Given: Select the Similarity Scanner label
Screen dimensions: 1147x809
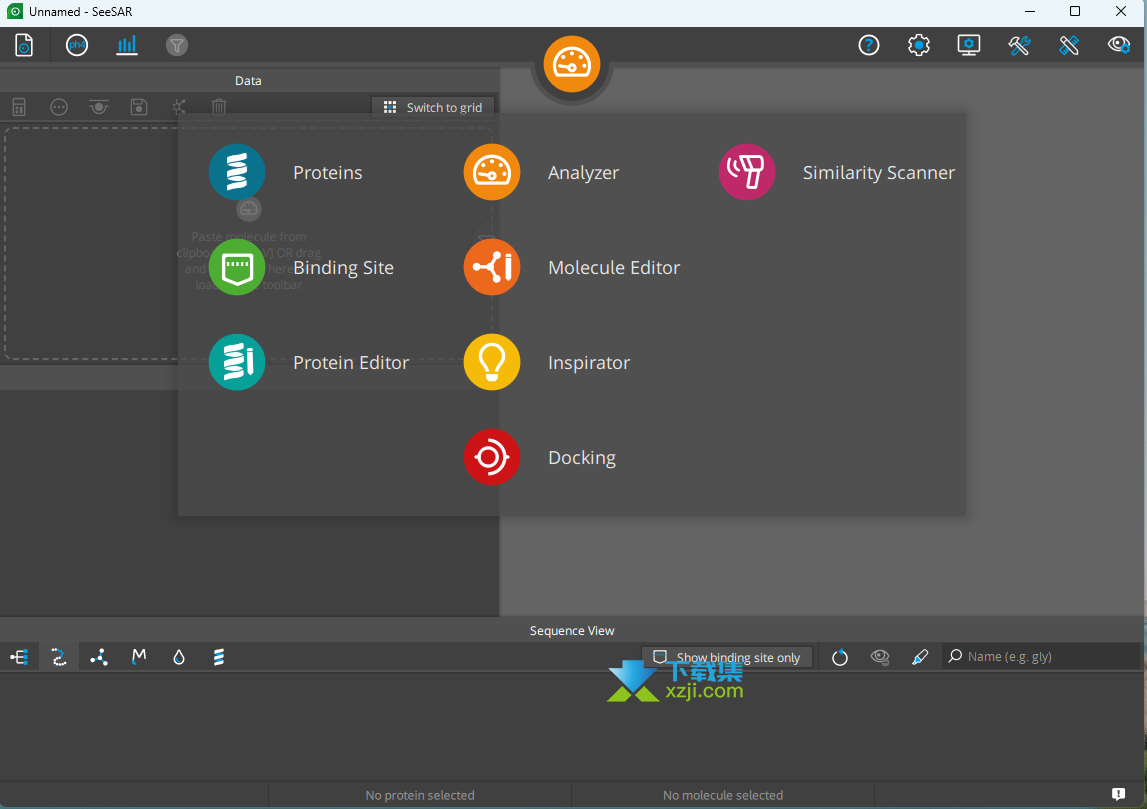Looking at the screenshot, I should click(879, 173).
